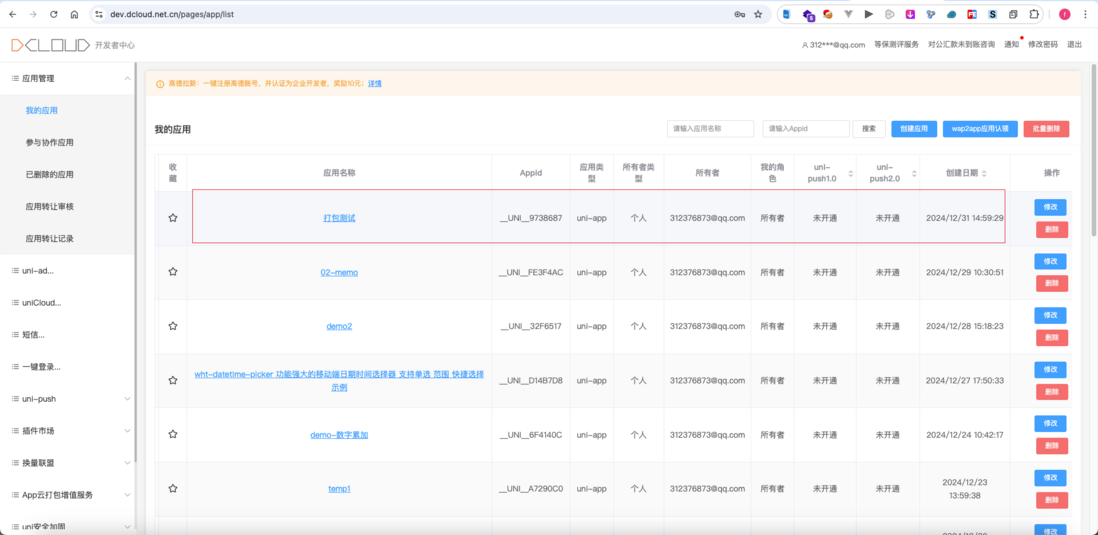Bookmark this page with the star icon
Screen dimensions: 1098x535
(758, 14)
